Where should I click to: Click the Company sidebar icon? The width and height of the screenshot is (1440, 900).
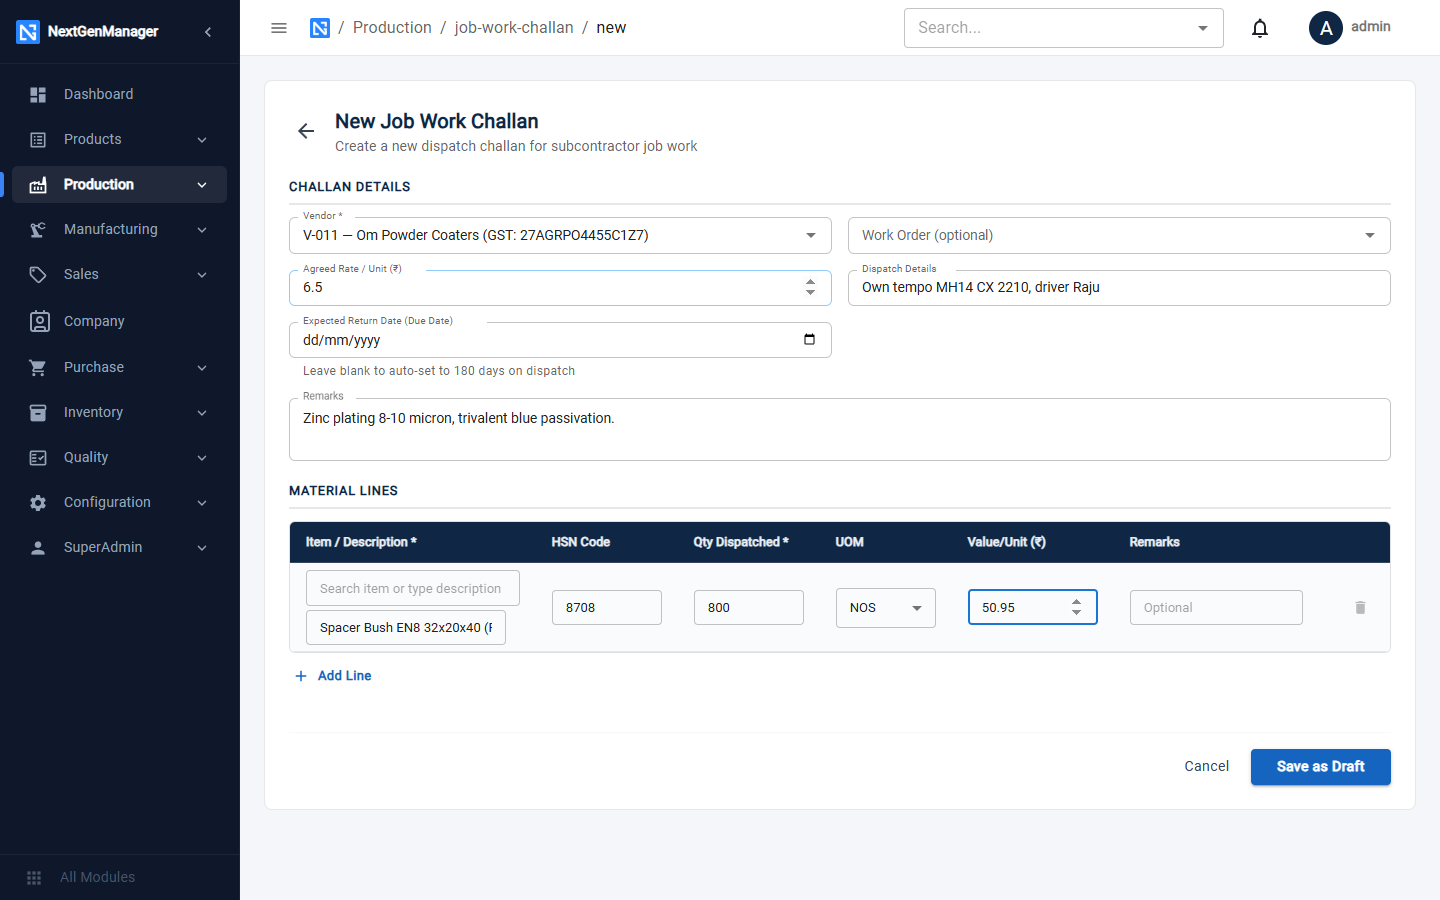click(x=39, y=321)
